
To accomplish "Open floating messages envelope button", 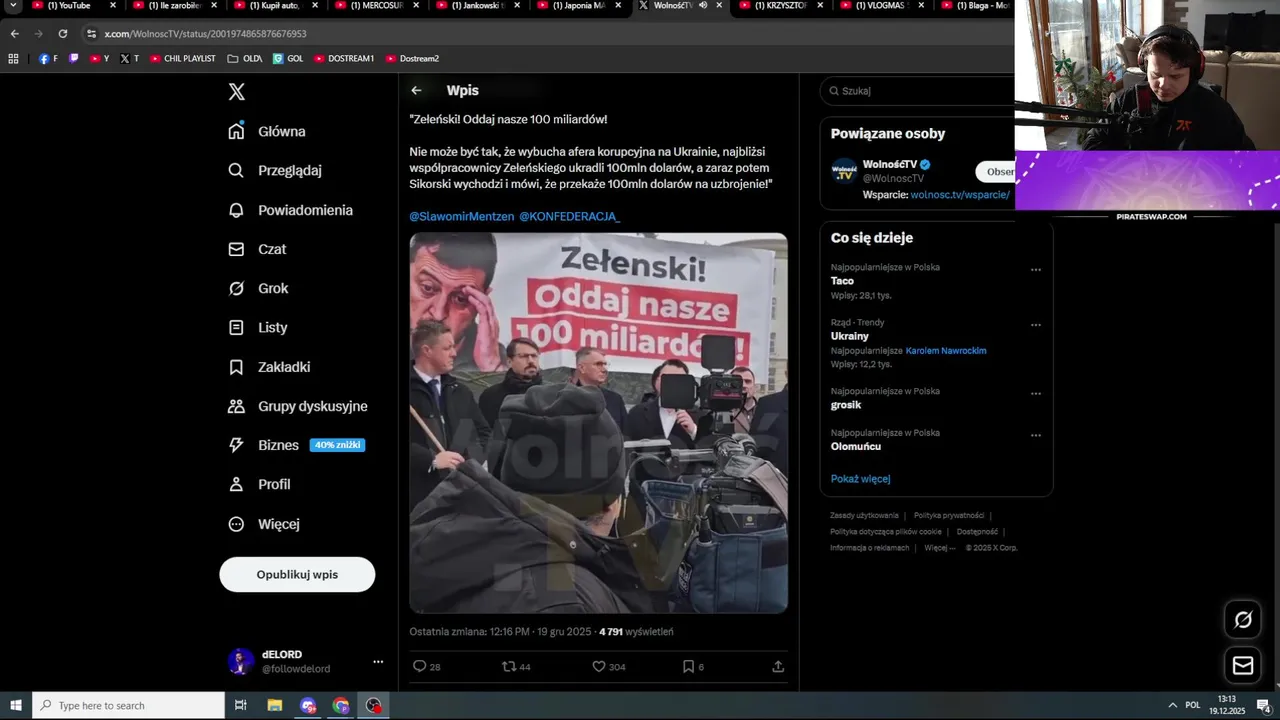I will click(x=1243, y=665).
